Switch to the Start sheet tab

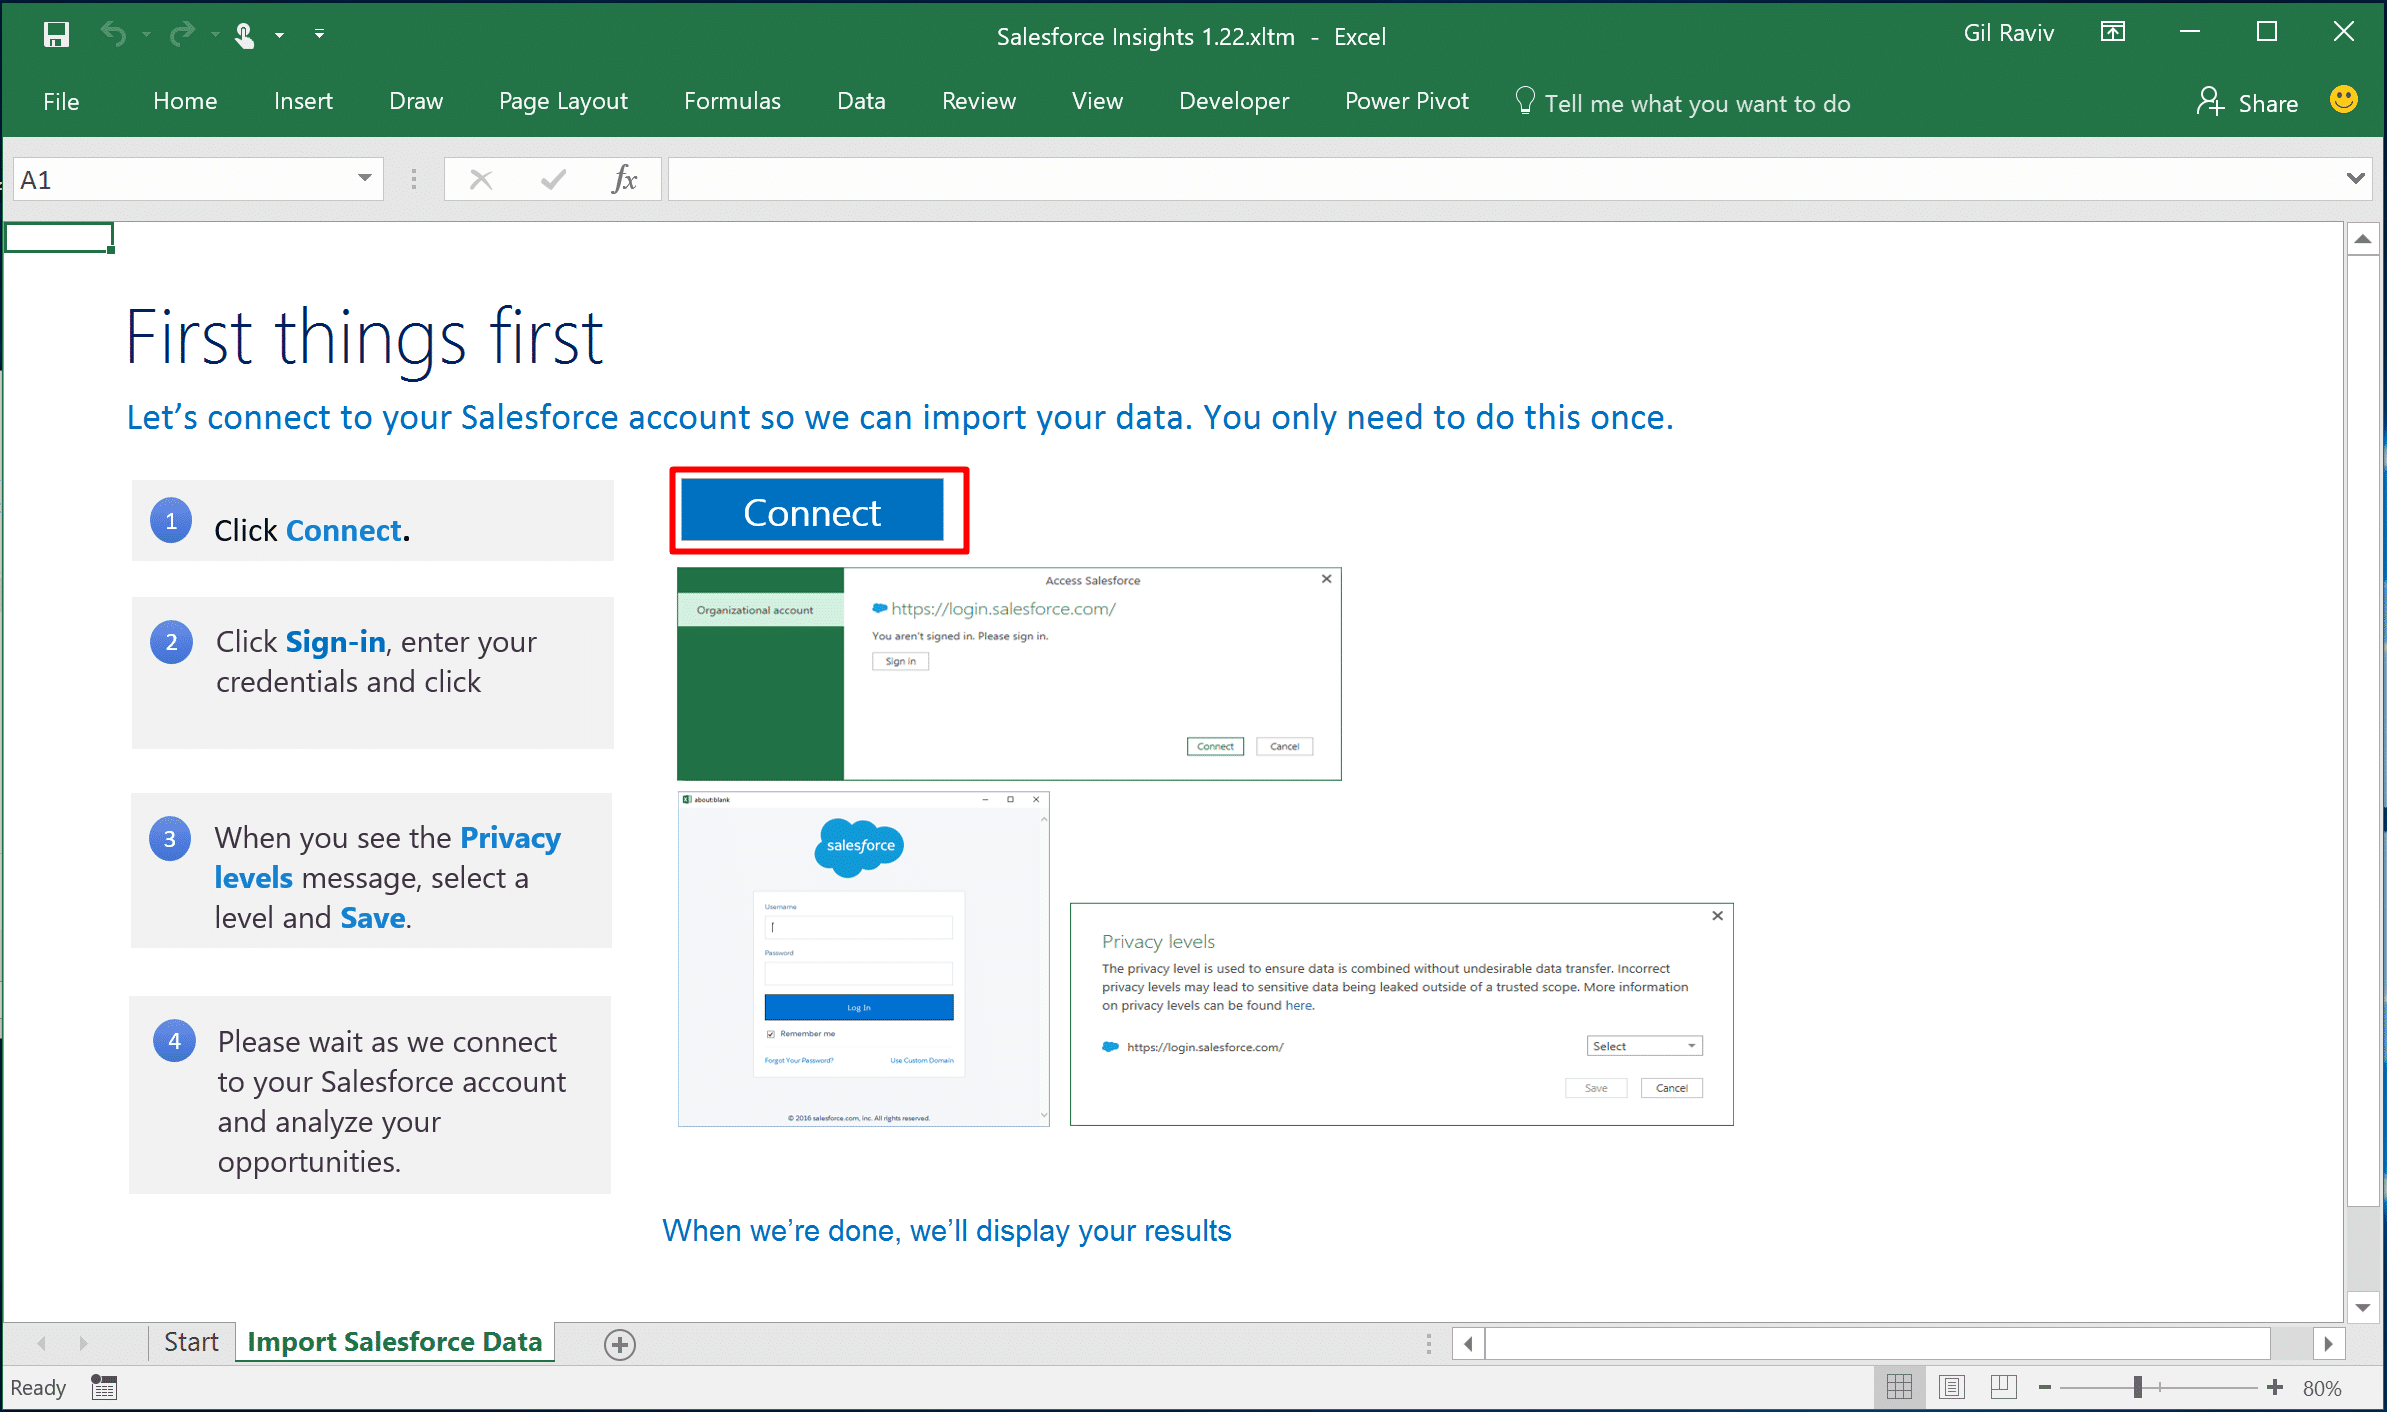point(191,1342)
